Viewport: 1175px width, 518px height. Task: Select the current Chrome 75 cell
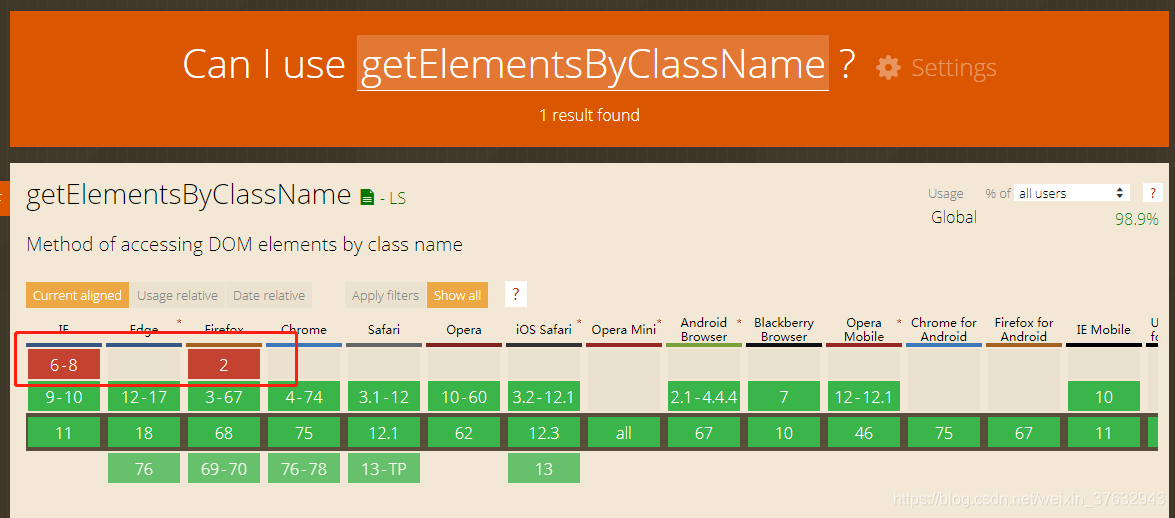click(x=303, y=433)
